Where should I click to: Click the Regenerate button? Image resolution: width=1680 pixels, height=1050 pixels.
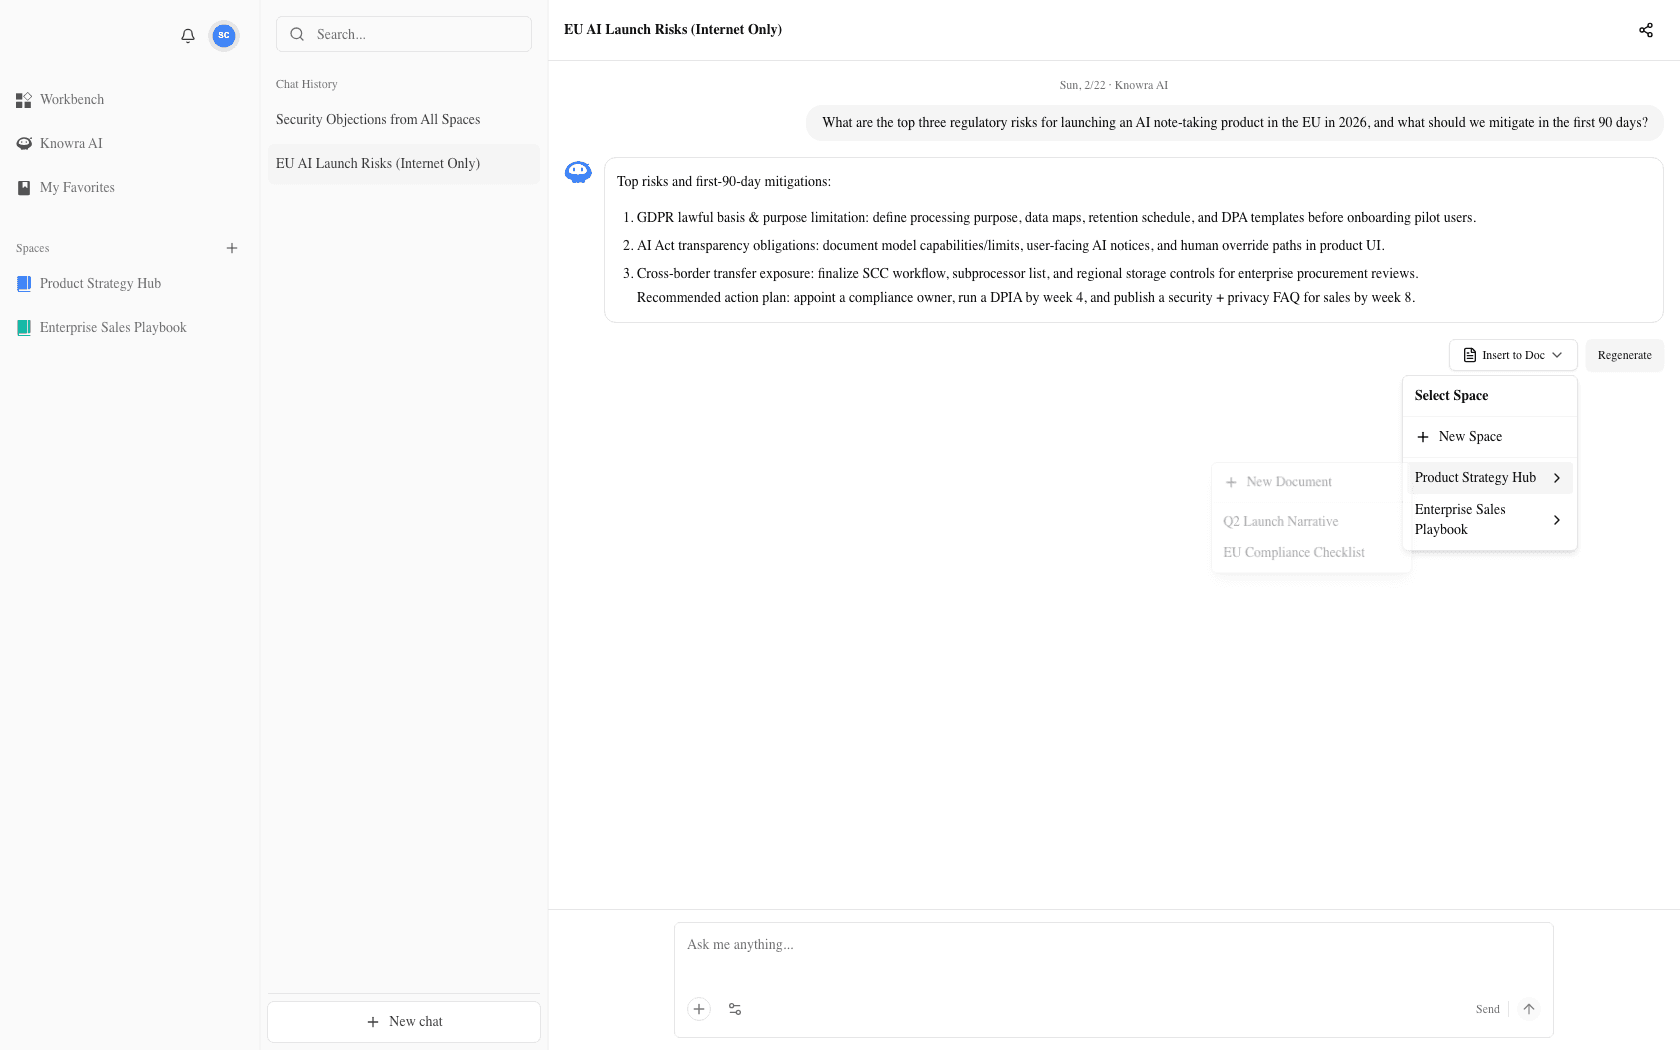coord(1624,355)
